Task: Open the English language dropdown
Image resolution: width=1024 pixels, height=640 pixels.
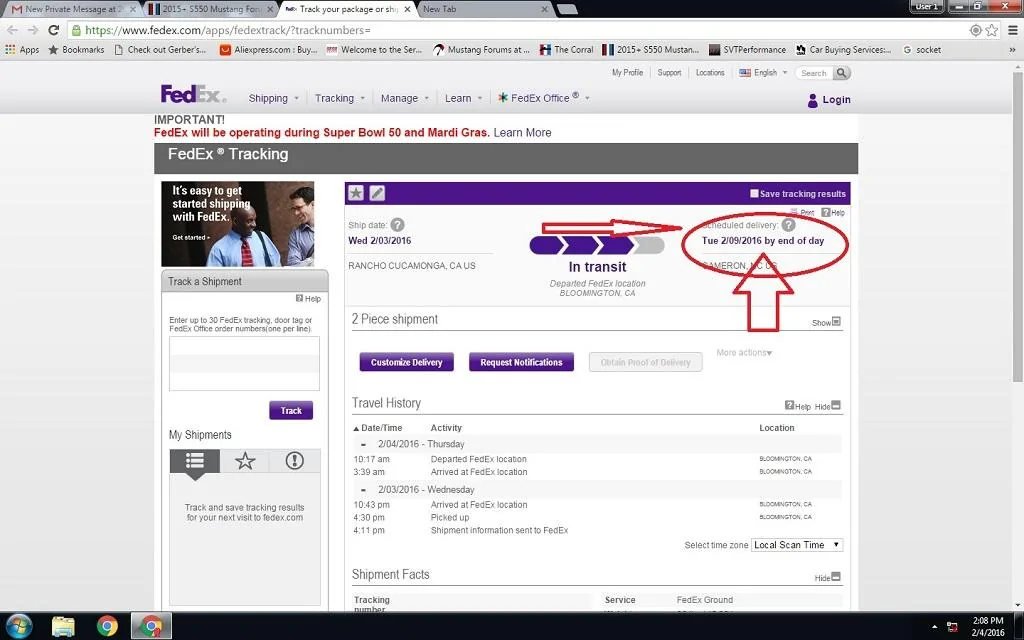Action: click(x=763, y=72)
